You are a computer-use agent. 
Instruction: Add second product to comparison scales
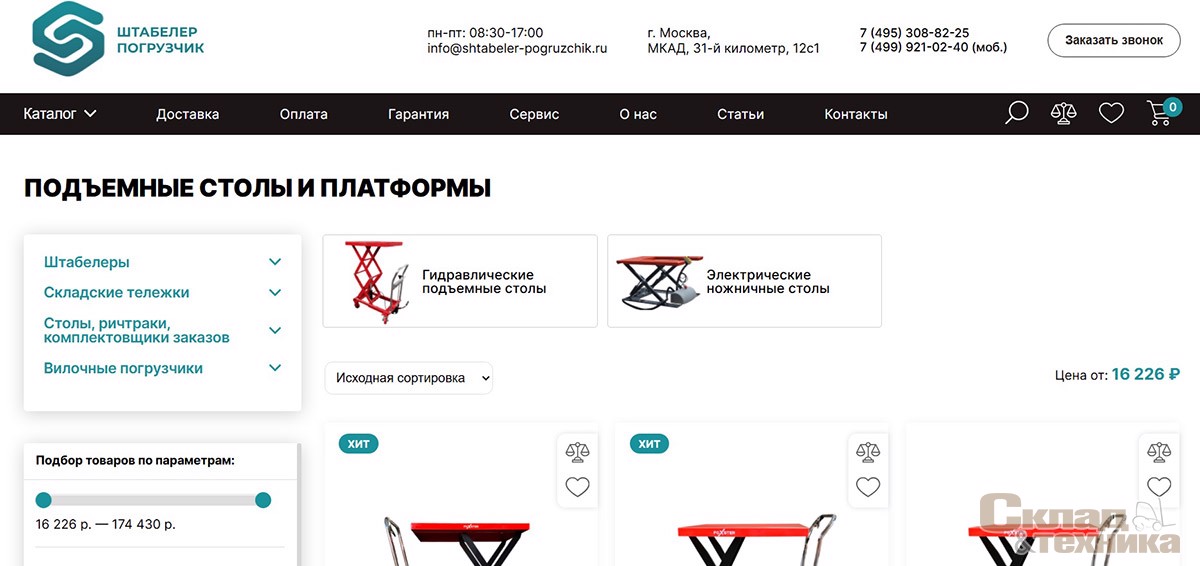(x=868, y=452)
